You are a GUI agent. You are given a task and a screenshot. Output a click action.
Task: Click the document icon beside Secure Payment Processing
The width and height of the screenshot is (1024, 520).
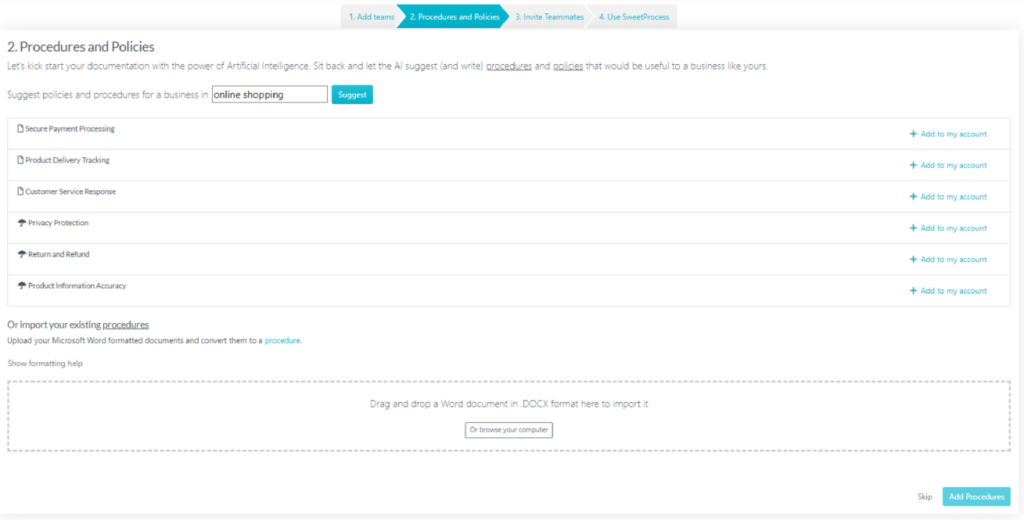20,129
